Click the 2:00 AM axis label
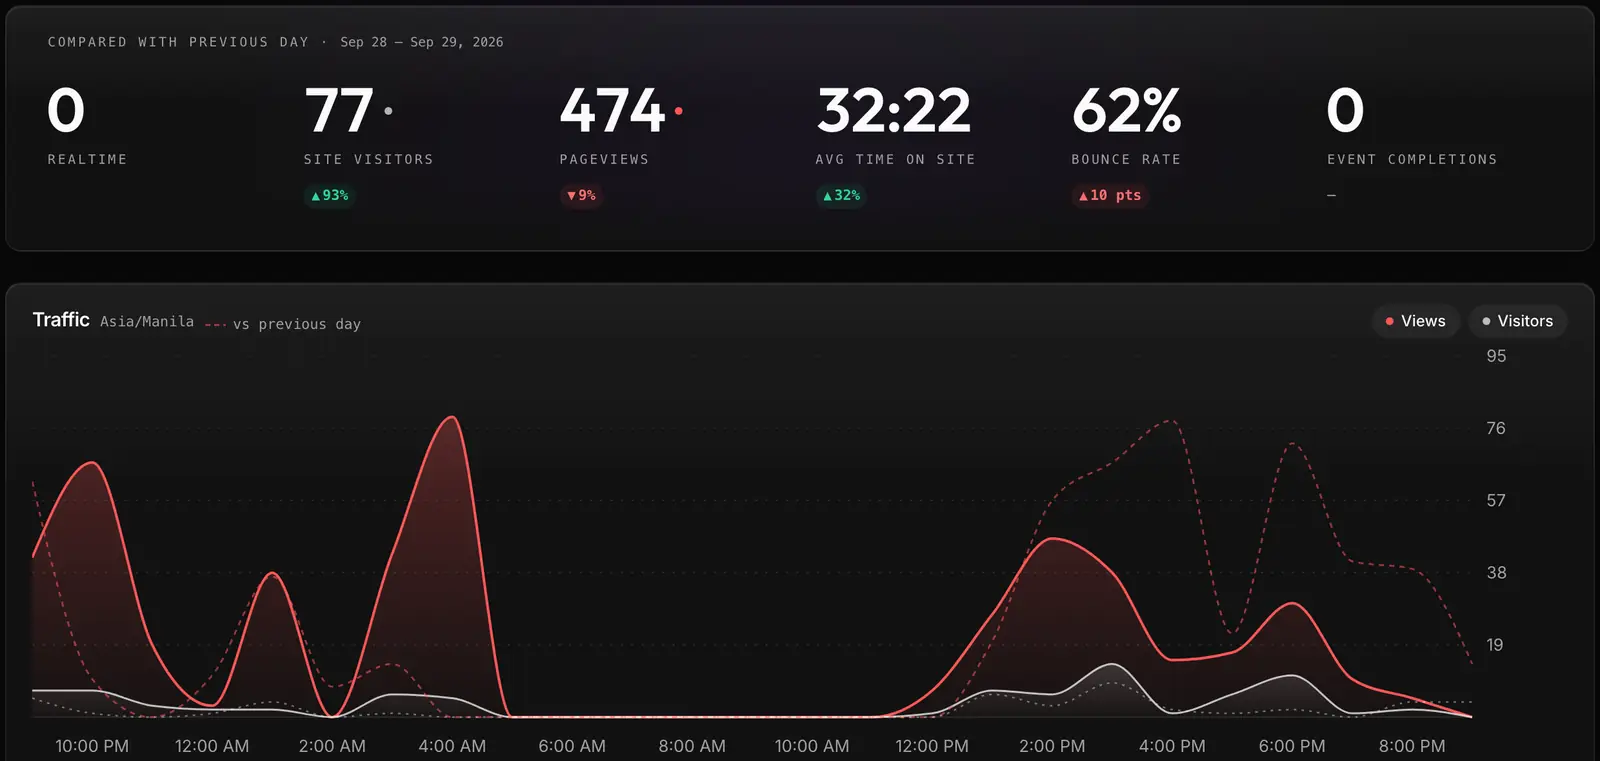This screenshot has width=1600, height=761. (332, 746)
